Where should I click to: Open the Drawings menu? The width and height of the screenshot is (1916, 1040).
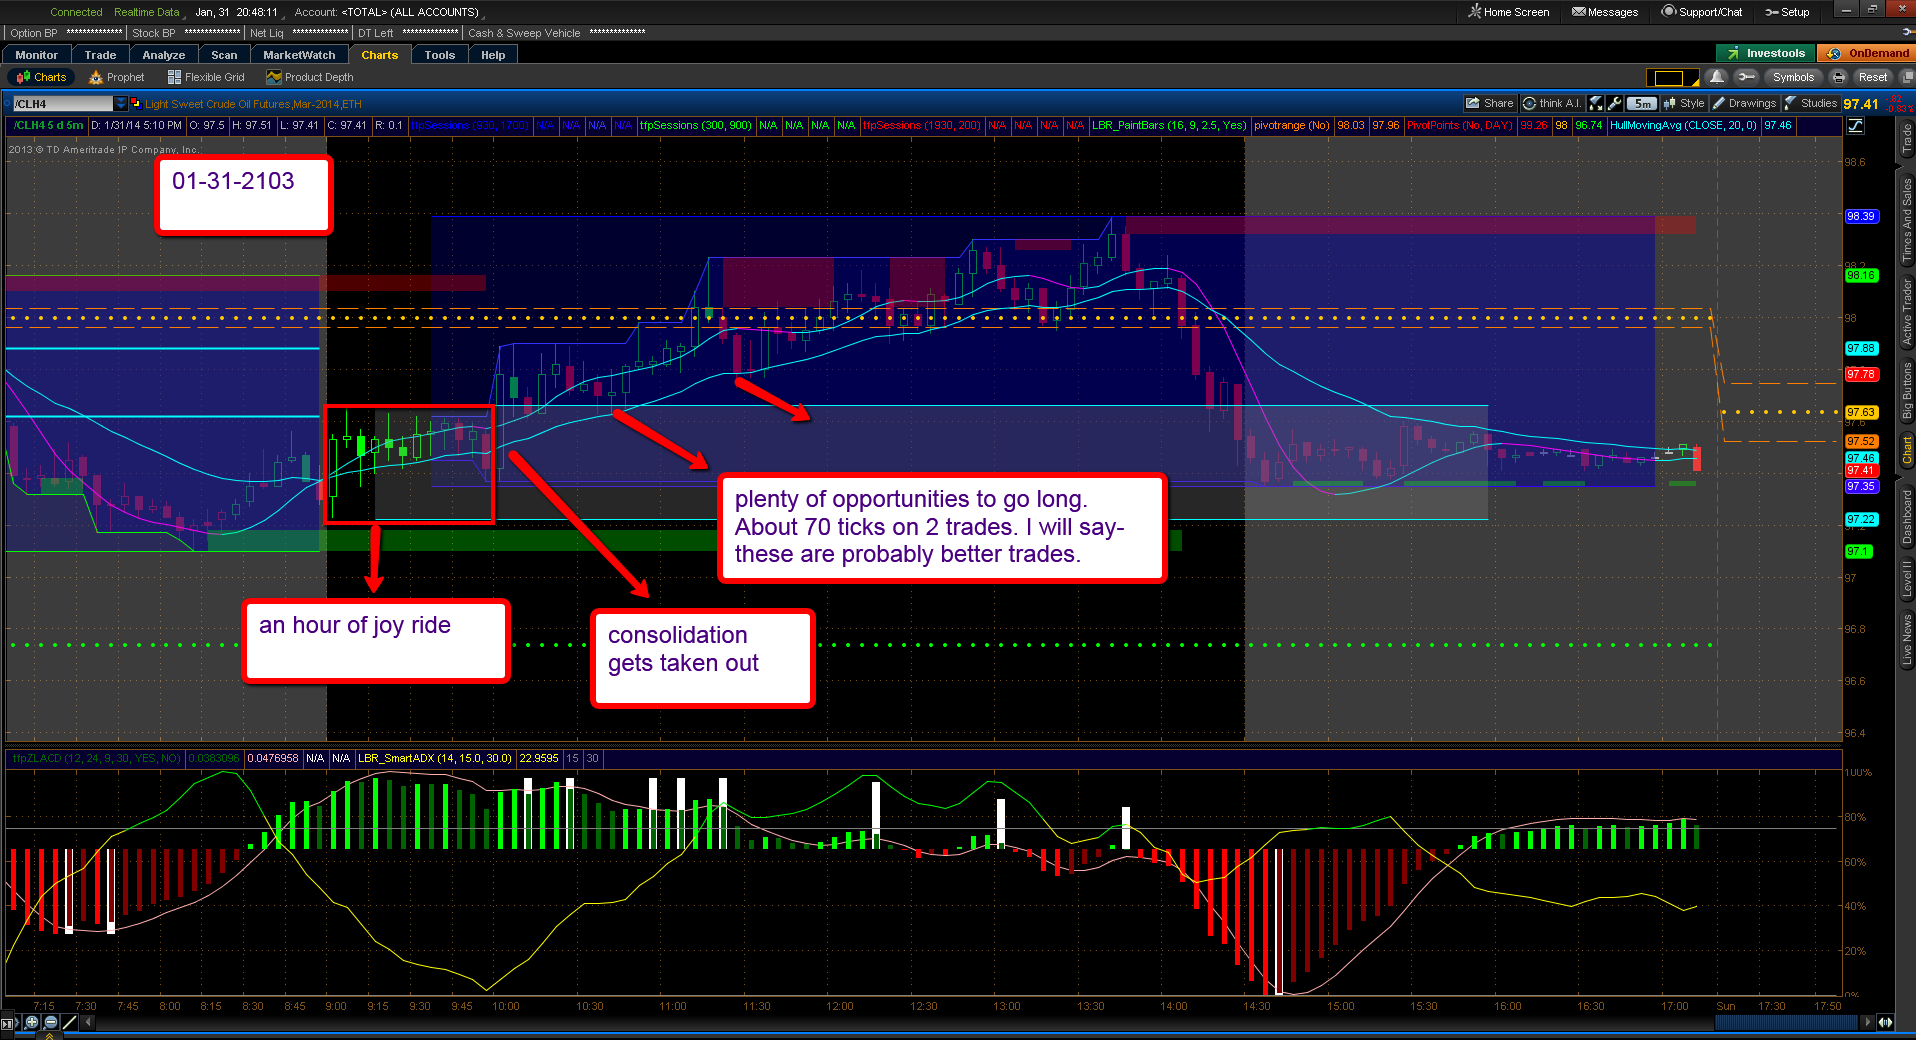1745,103
